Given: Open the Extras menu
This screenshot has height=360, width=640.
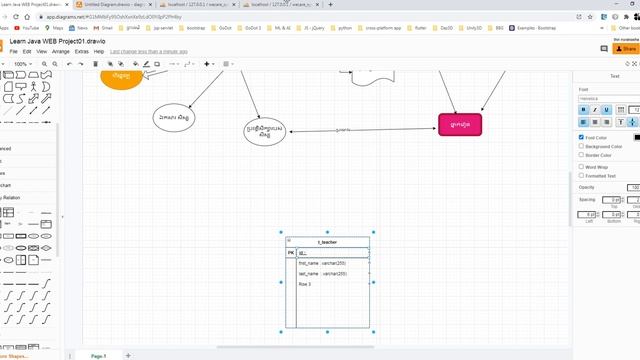Looking at the screenshot, I should (82, 52).
